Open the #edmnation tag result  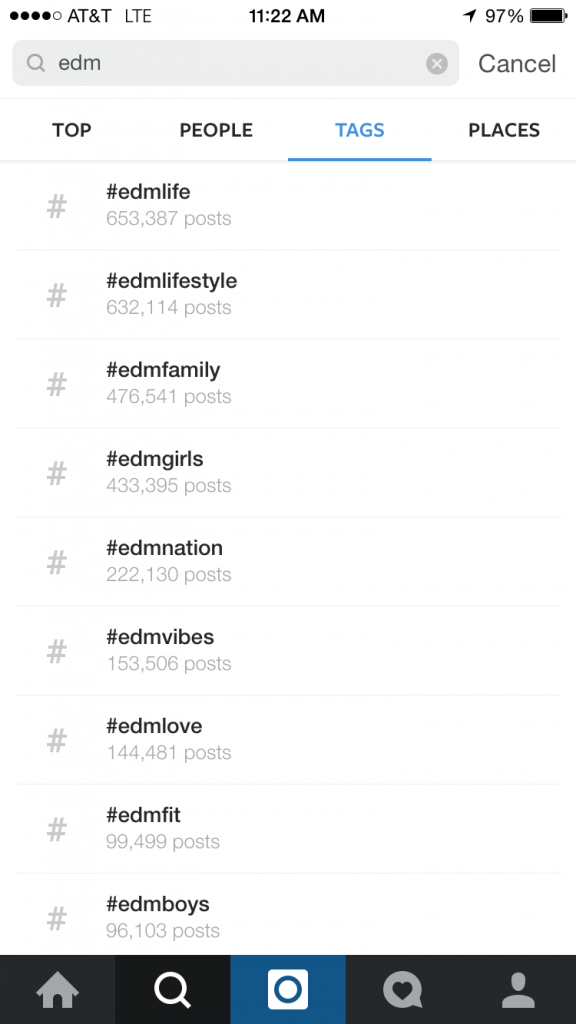288,562
